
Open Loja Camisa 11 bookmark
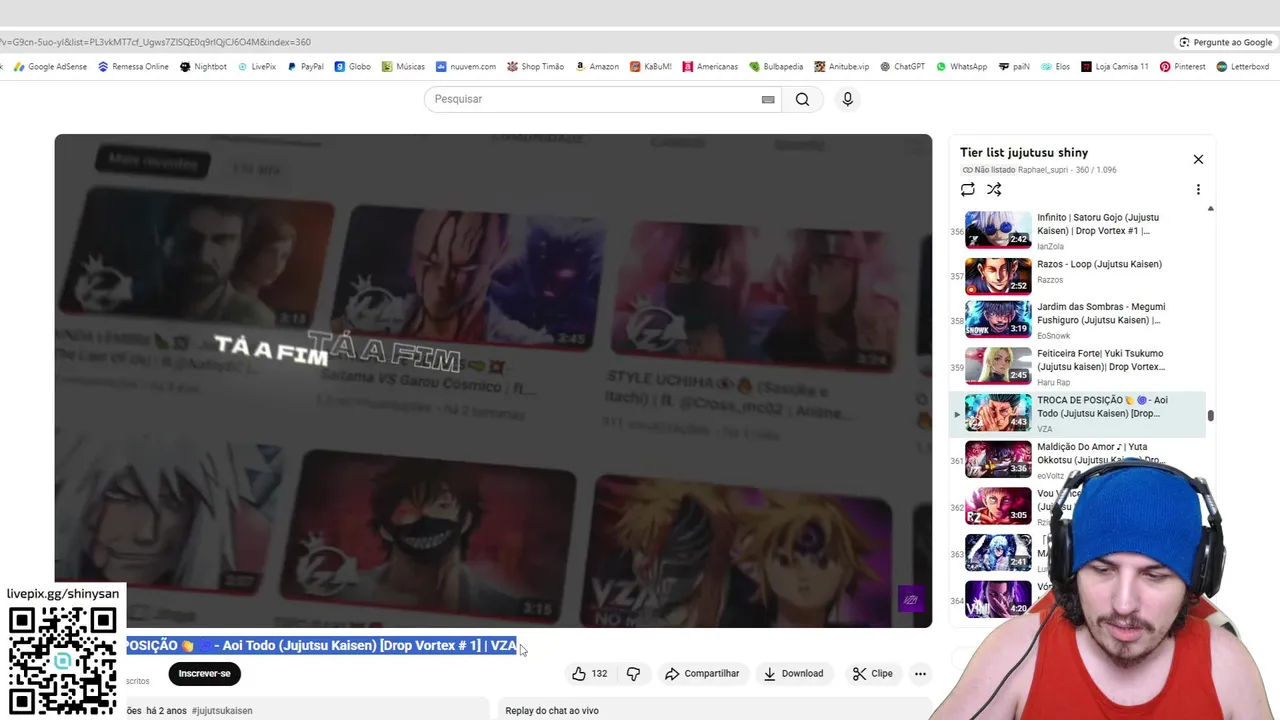(1115, 67)
